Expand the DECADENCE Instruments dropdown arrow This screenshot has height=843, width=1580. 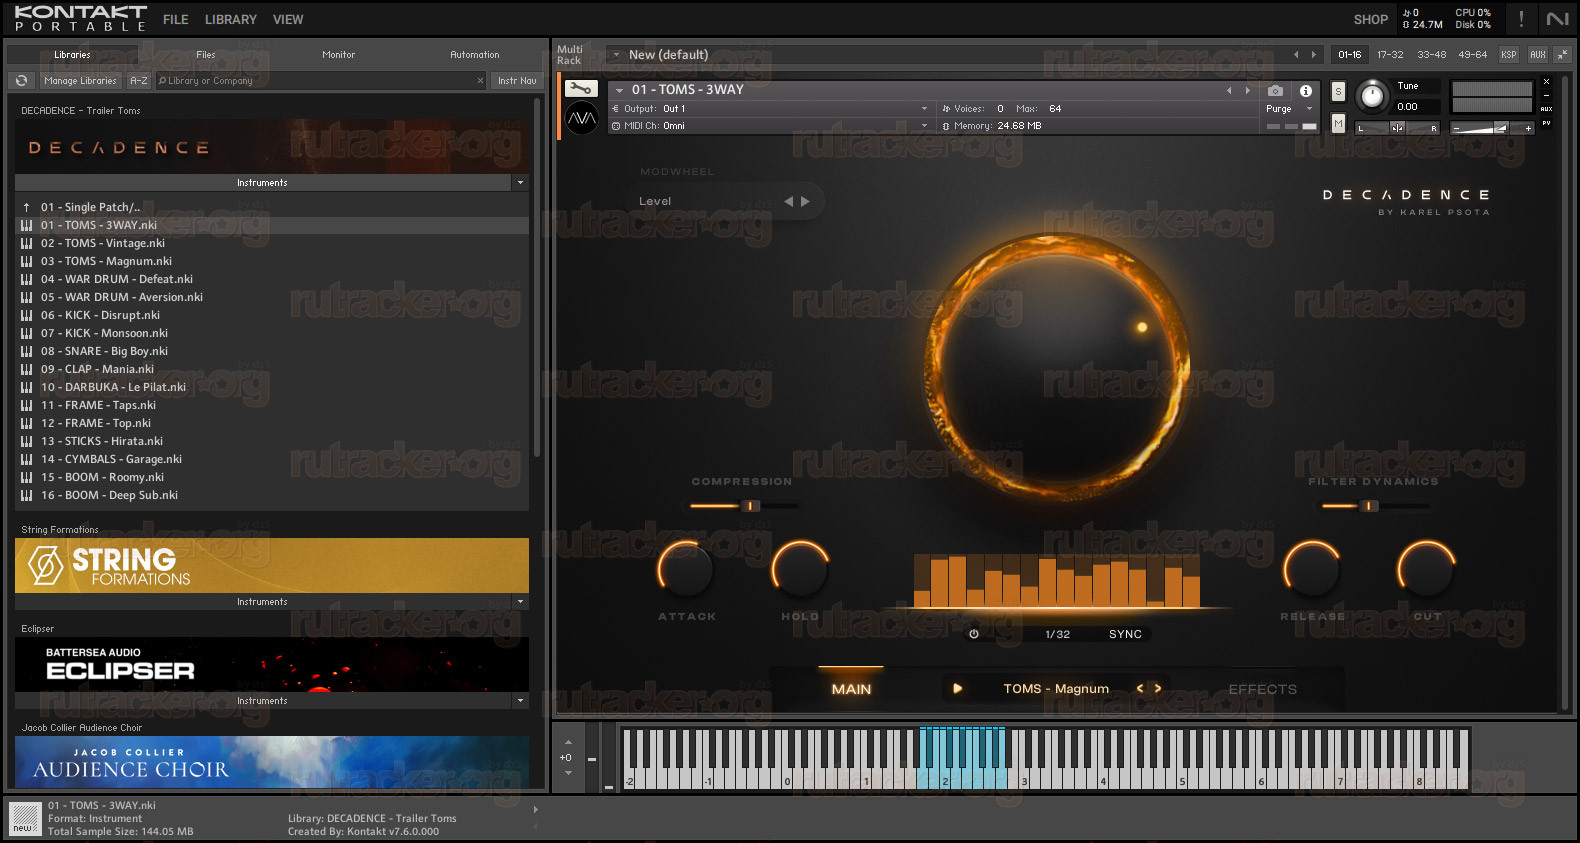coord(520,183)
